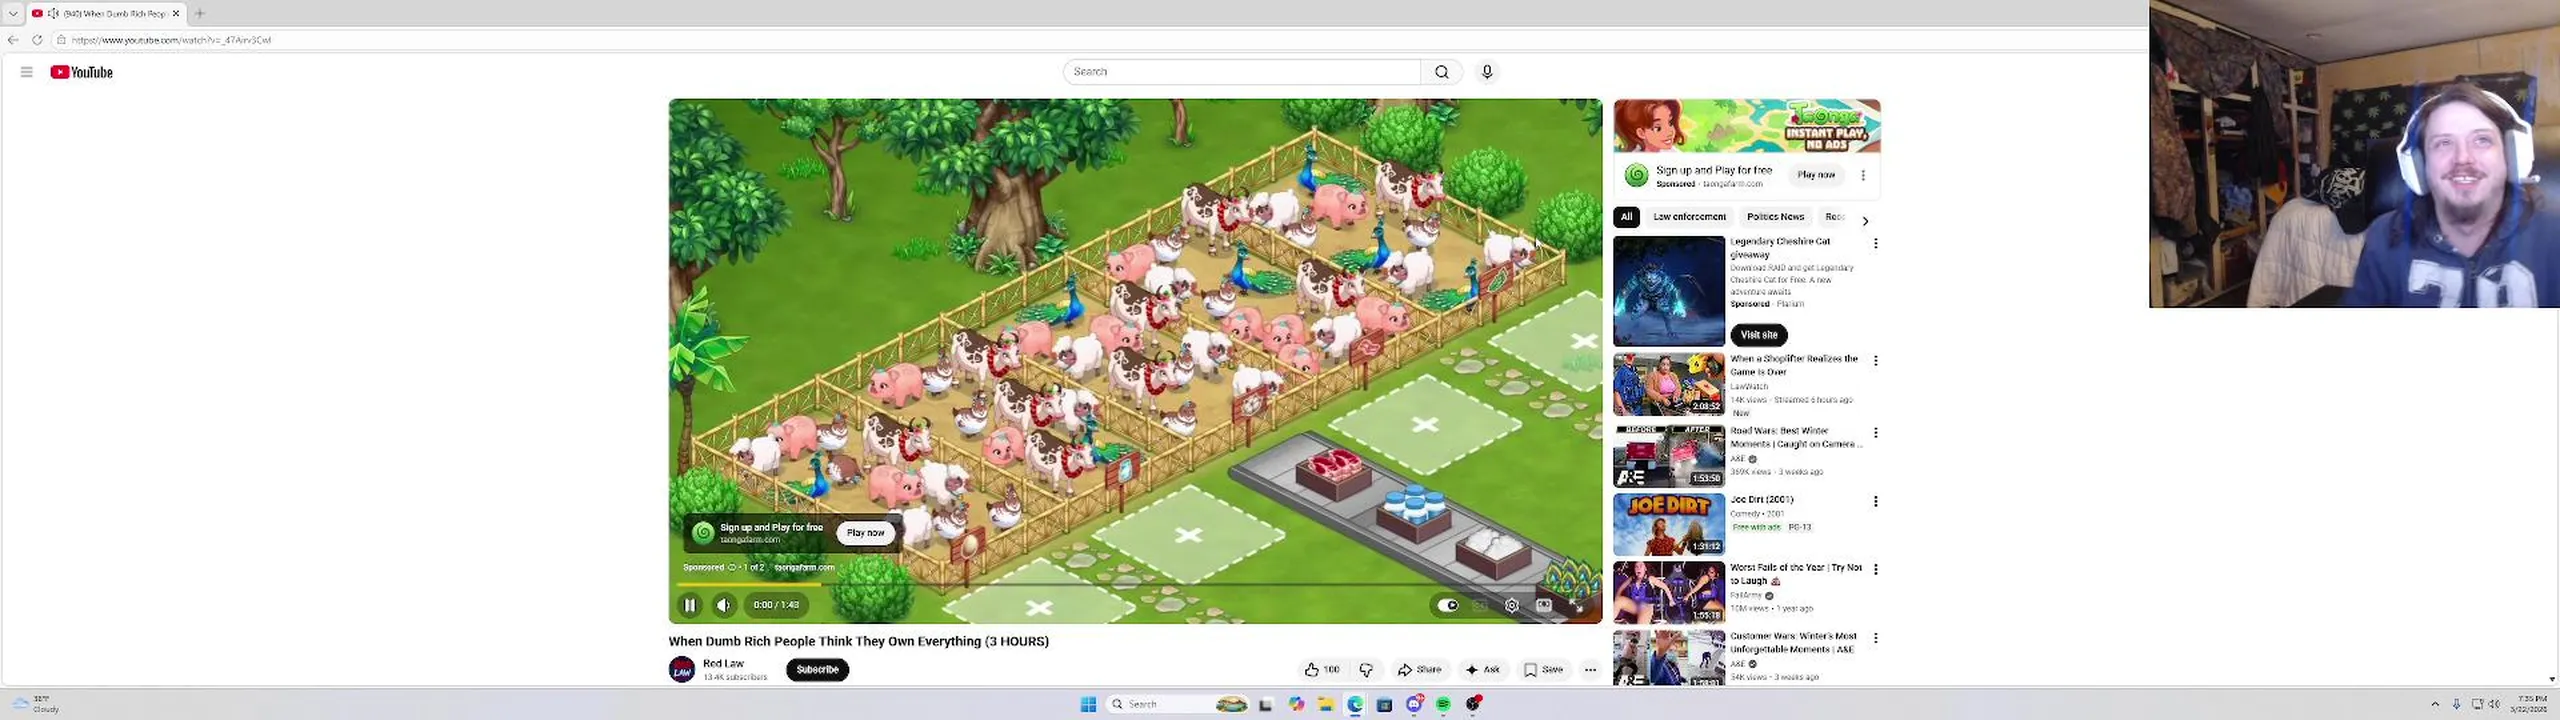Start voice search with the microphone

coord(1487,72)
